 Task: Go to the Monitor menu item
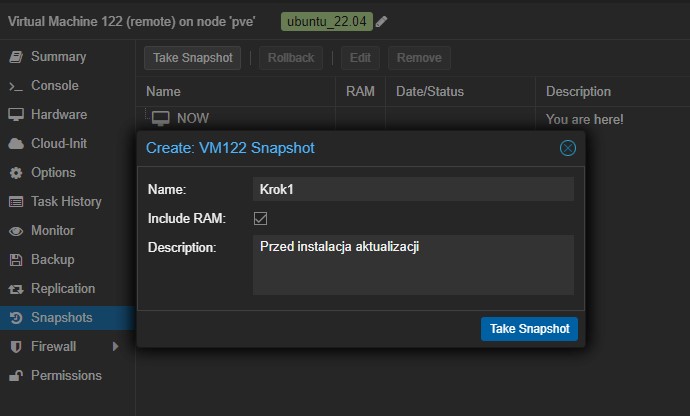coord(52,231)
